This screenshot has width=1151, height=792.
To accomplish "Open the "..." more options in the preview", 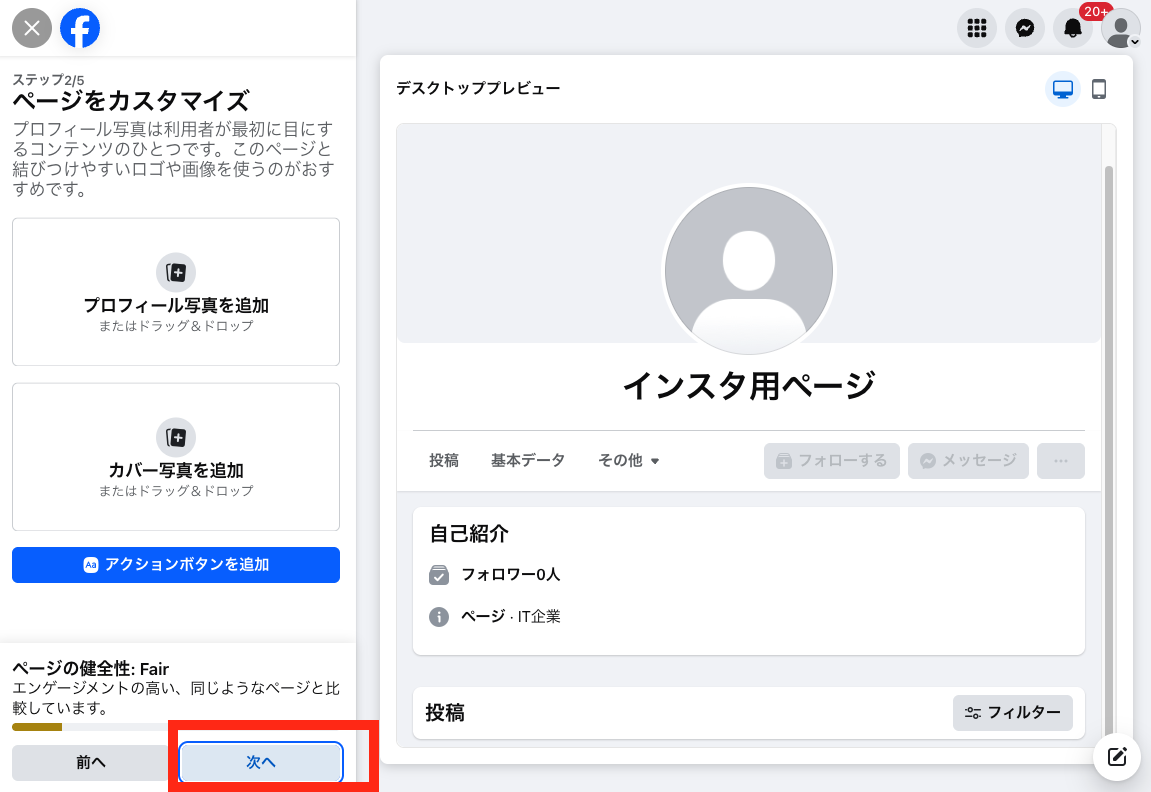I will click(x=1060, y=461).
